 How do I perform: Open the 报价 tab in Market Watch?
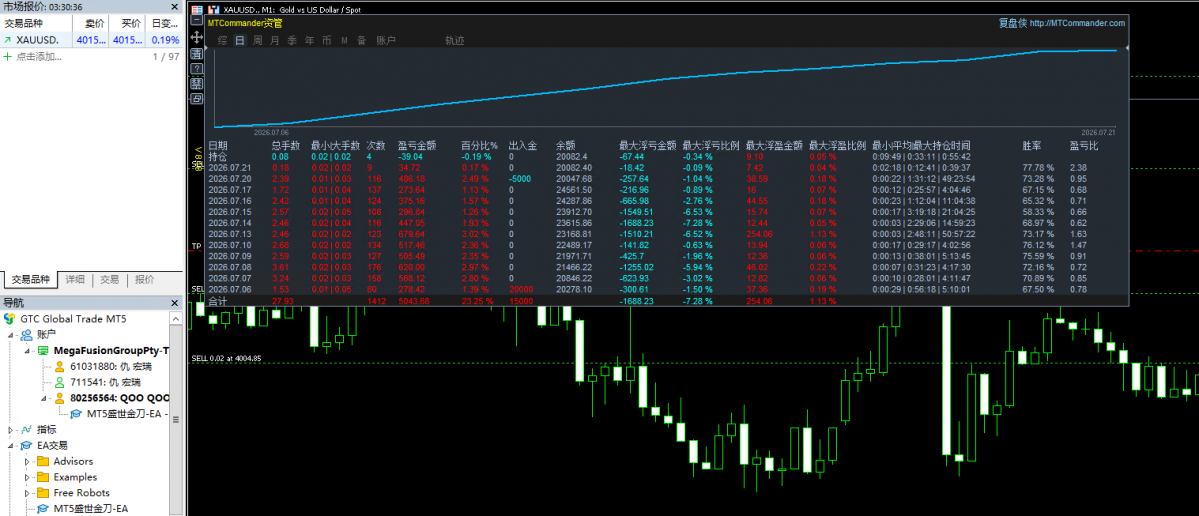(x=145, y=280)
